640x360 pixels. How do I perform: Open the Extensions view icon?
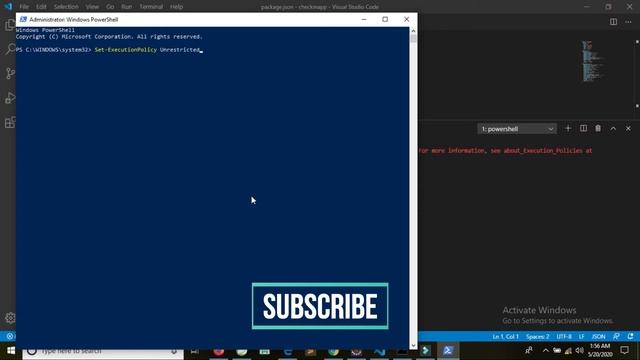(x=10, y=122)
